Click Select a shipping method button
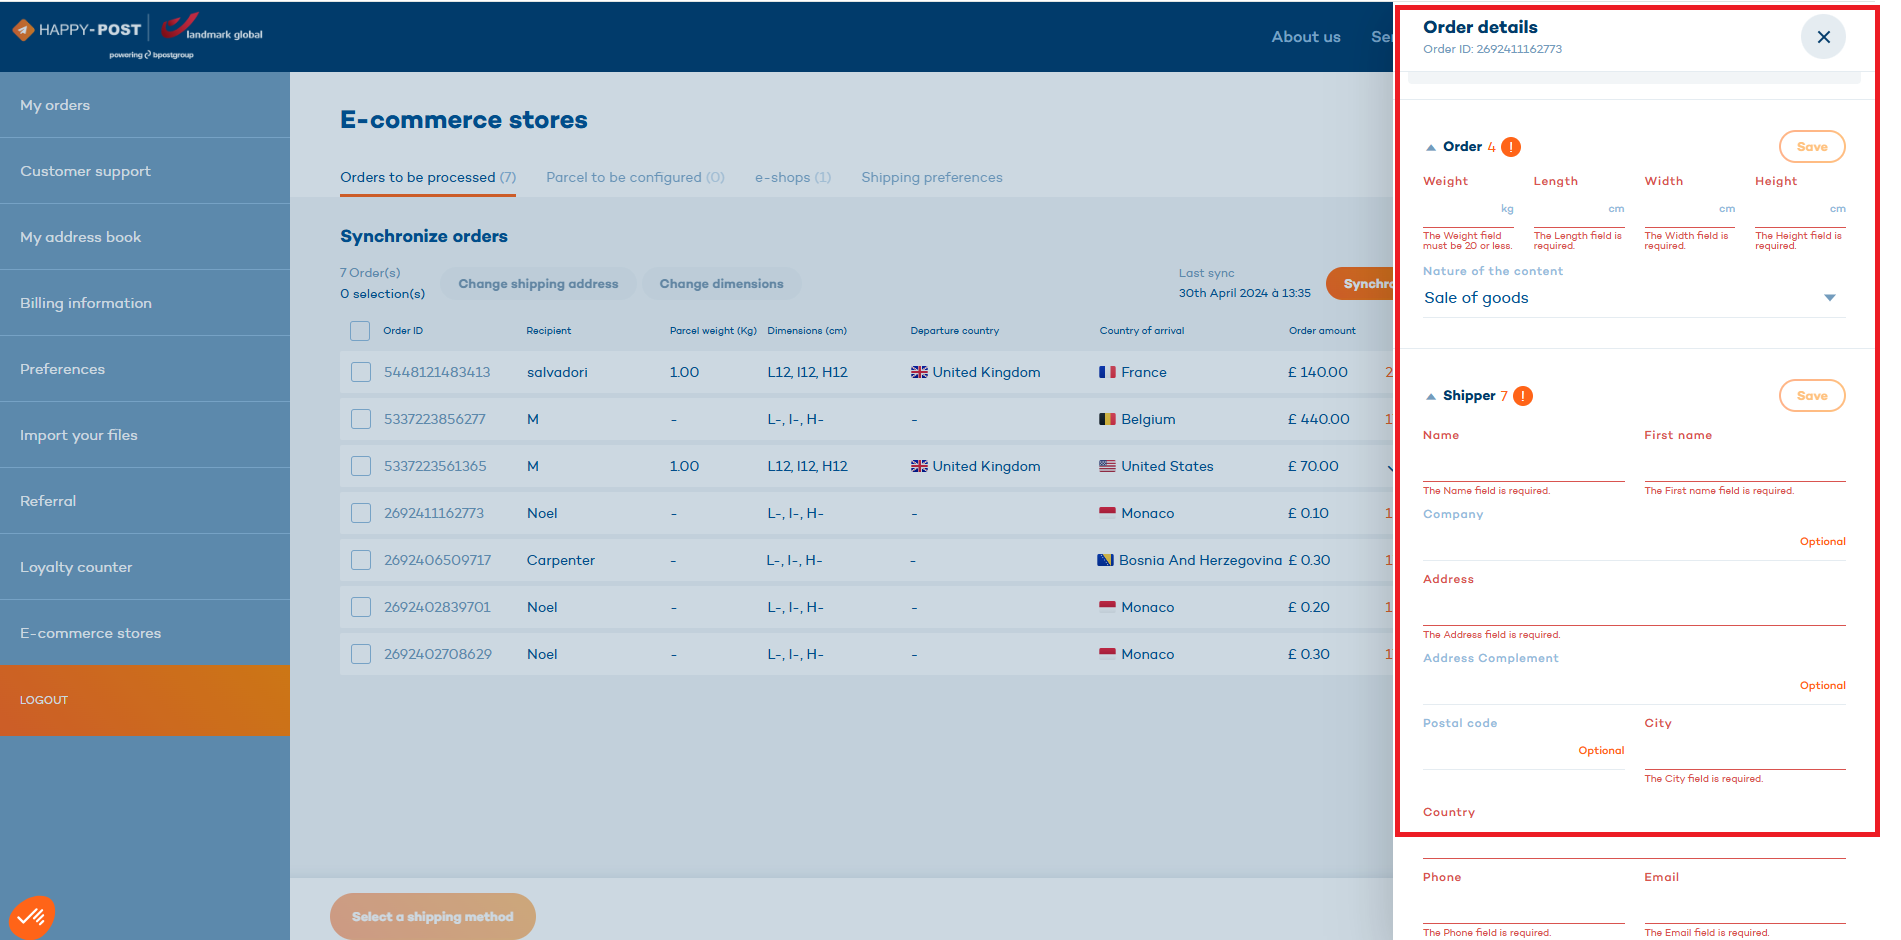 (x=433, y=917)
